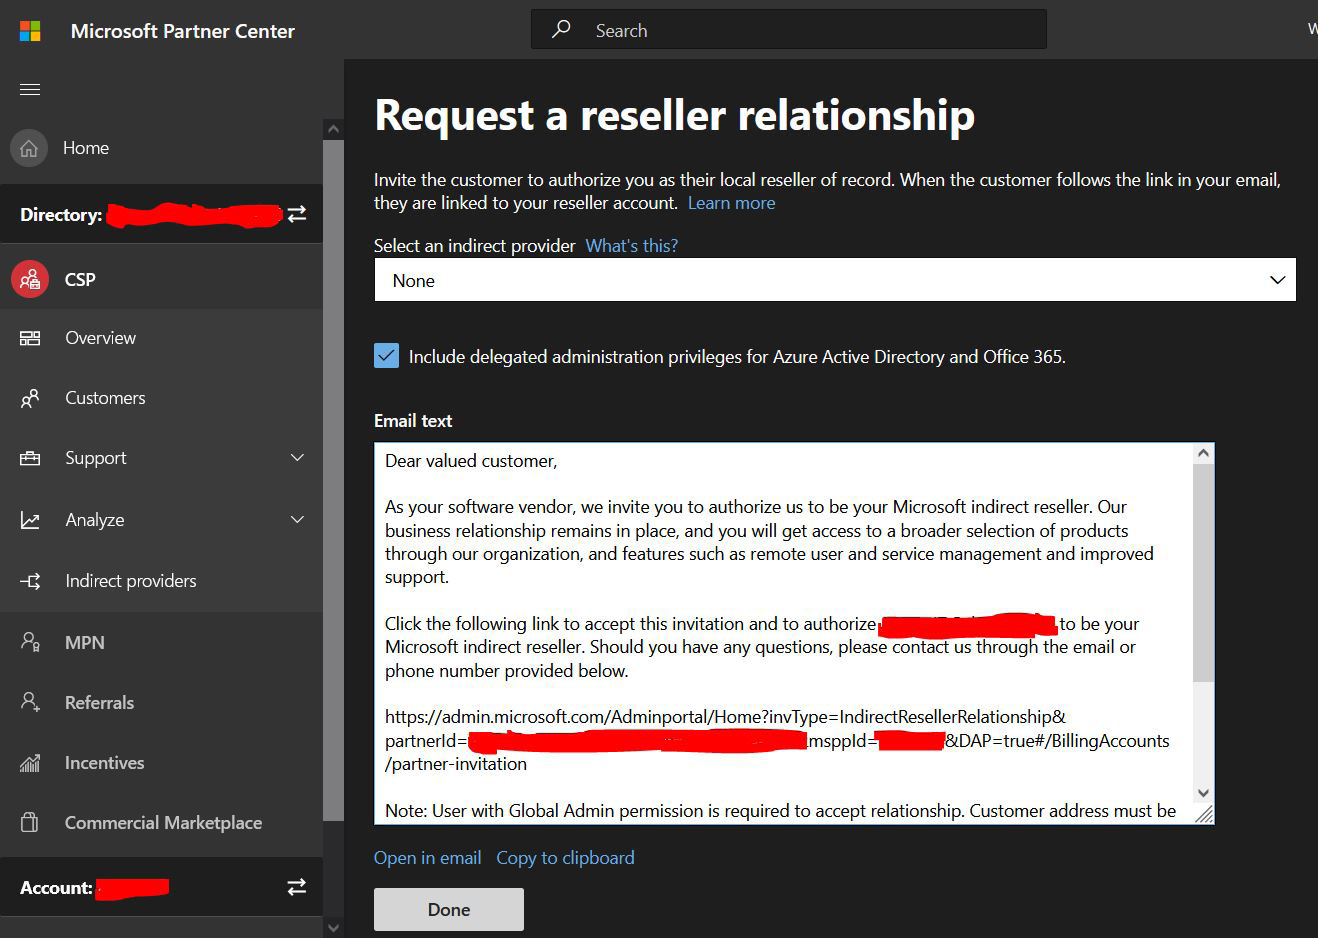1318x938 pixels.
Task: Click the Microsoft logo icon
Action: click(x=30, y=31)
